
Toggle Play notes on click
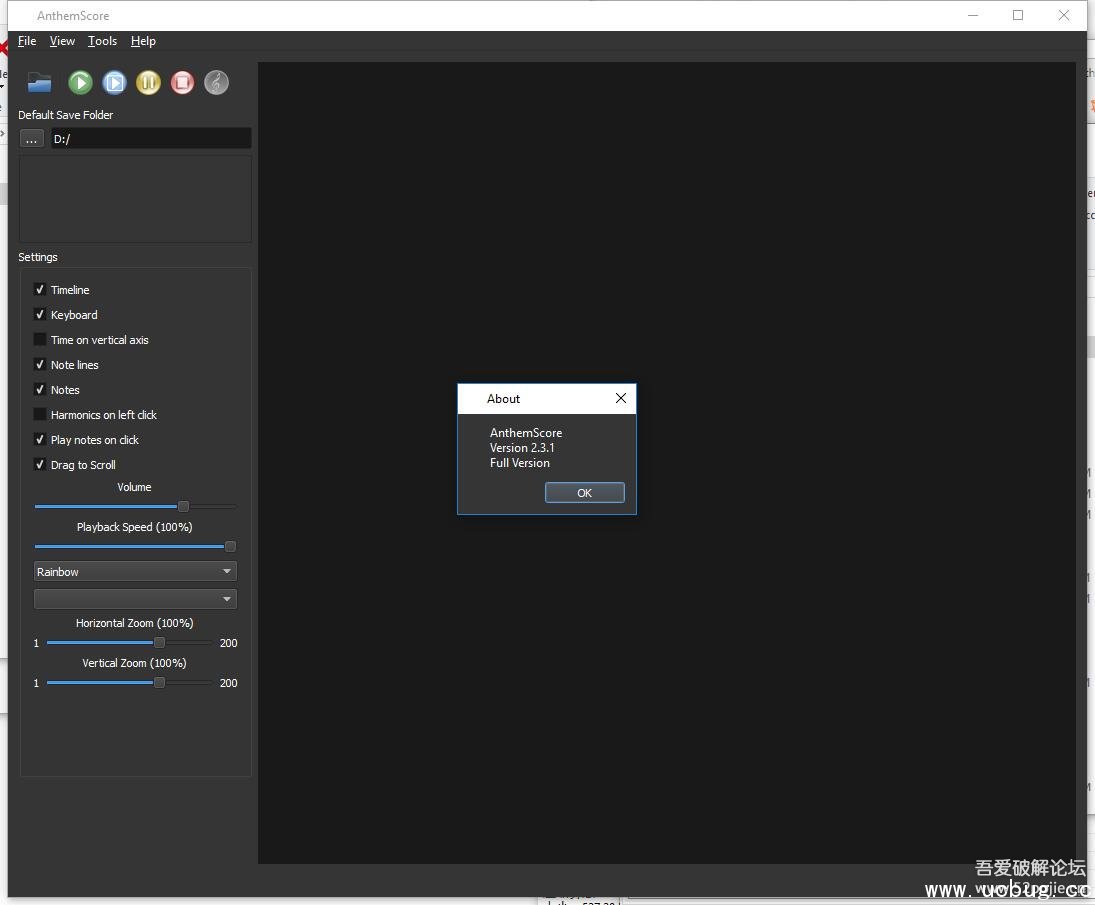40,440
